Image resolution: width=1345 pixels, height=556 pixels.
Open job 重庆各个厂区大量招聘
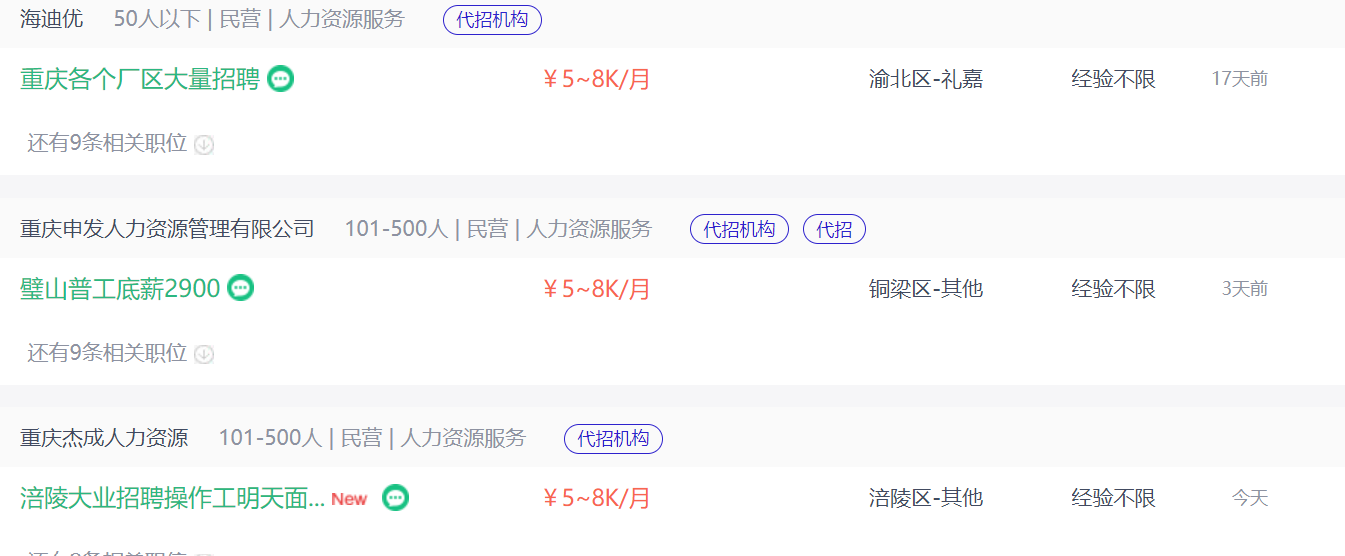click(140, 79)
